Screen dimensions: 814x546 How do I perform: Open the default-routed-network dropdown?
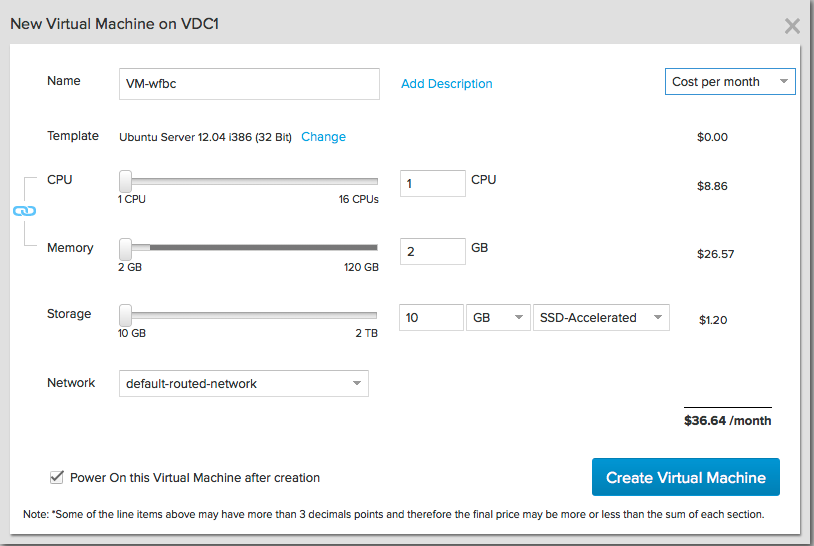coord(243,384)
